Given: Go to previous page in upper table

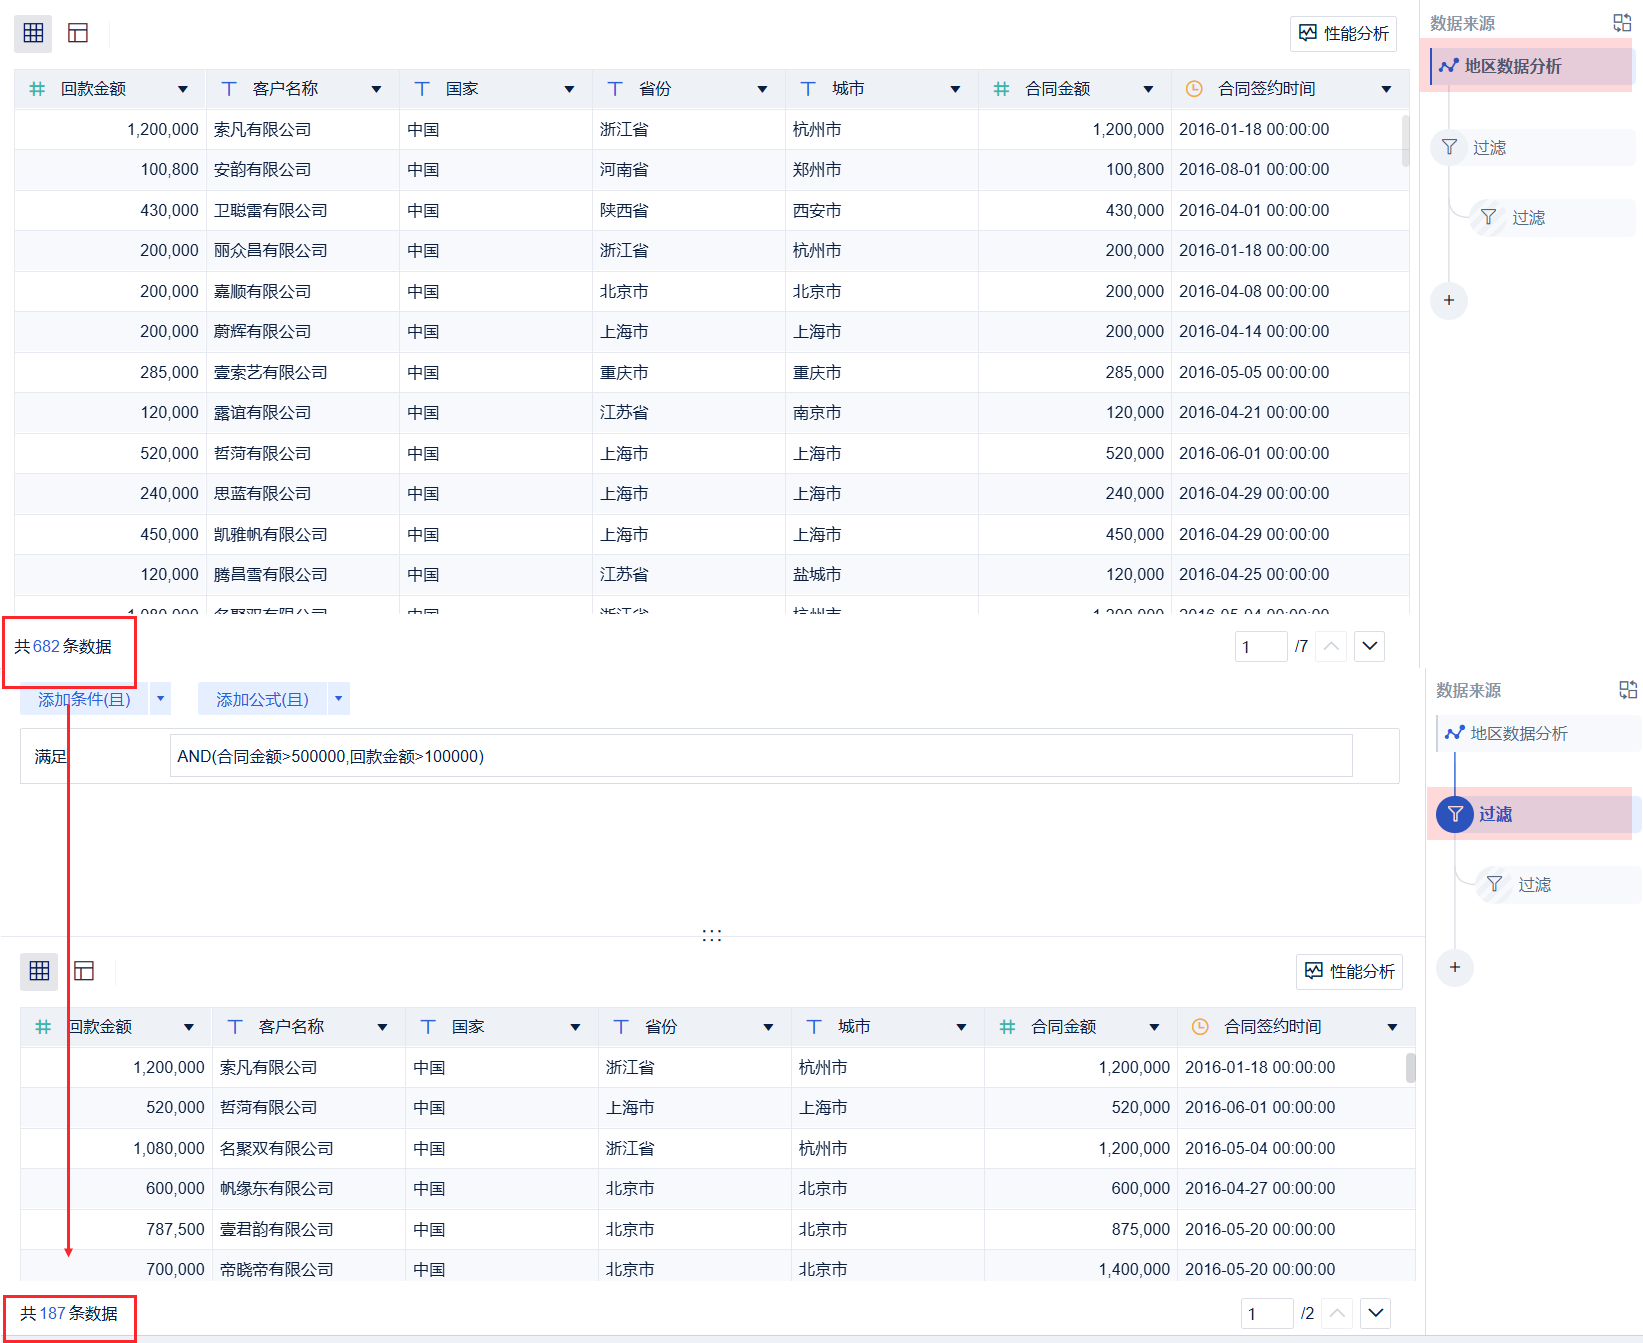Looking at the screenshot, I should [1331, 647].
